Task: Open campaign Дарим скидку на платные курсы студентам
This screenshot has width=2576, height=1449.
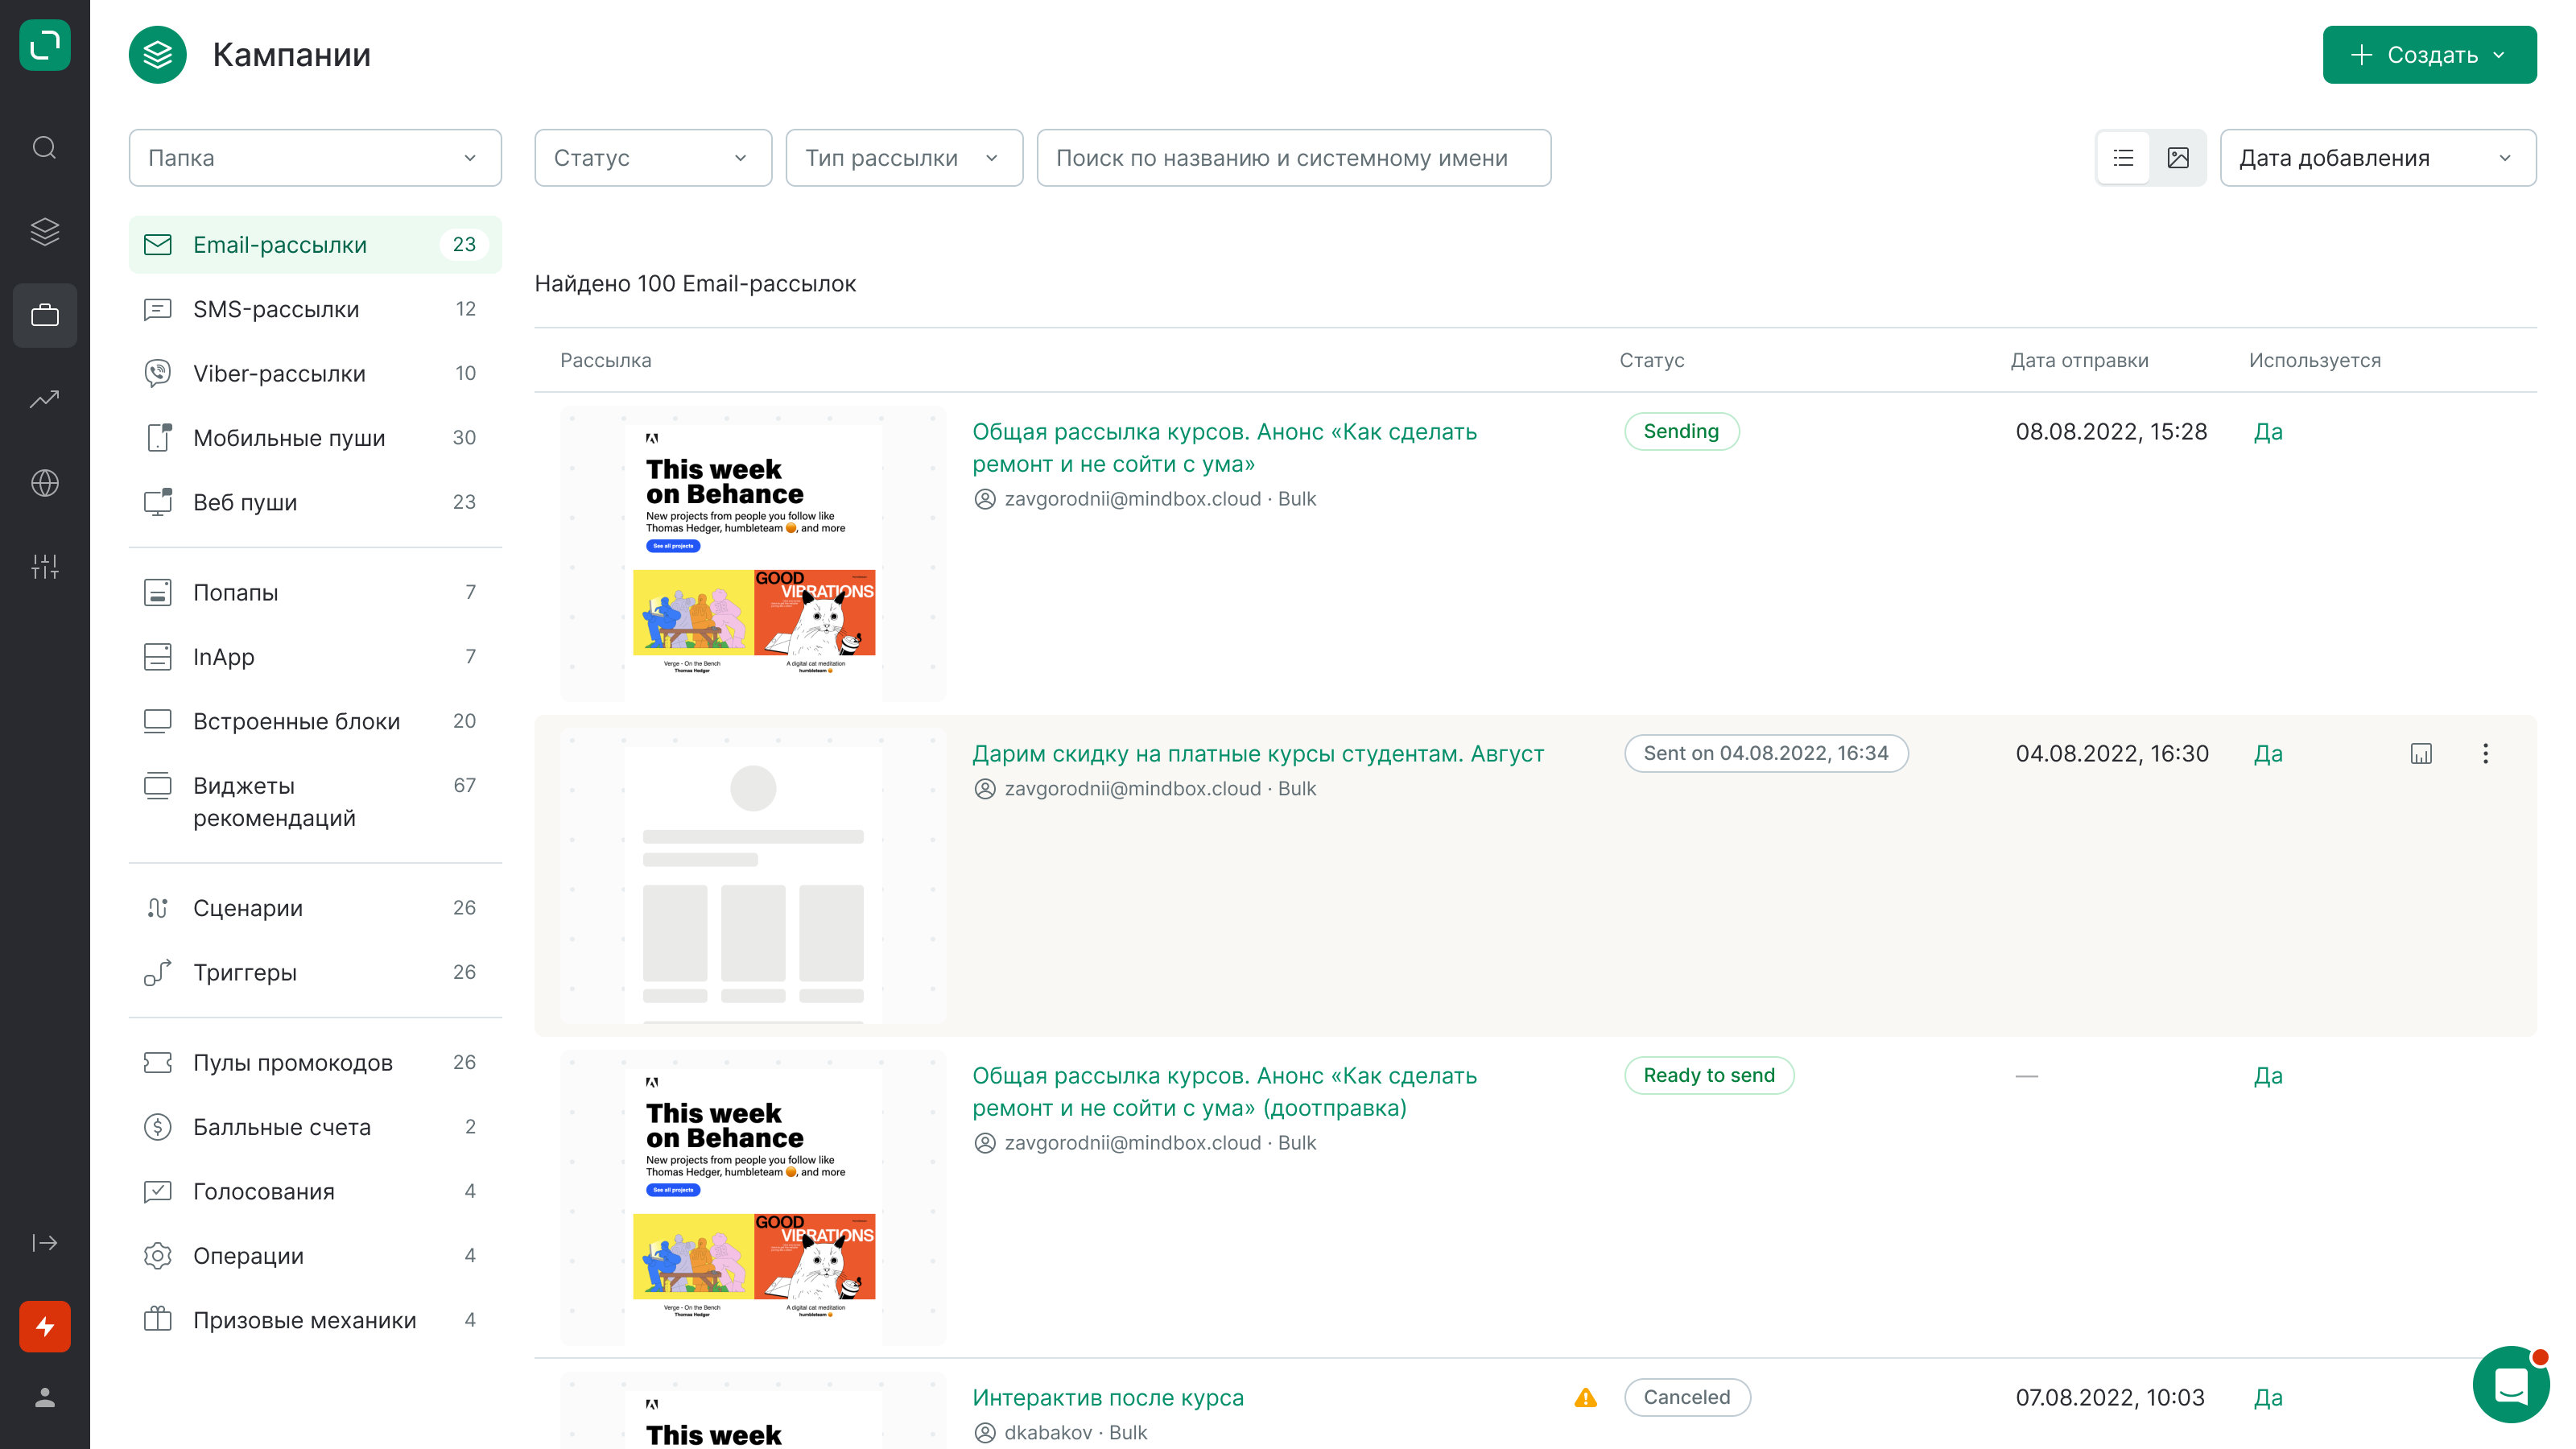Action: [1258, 754]
